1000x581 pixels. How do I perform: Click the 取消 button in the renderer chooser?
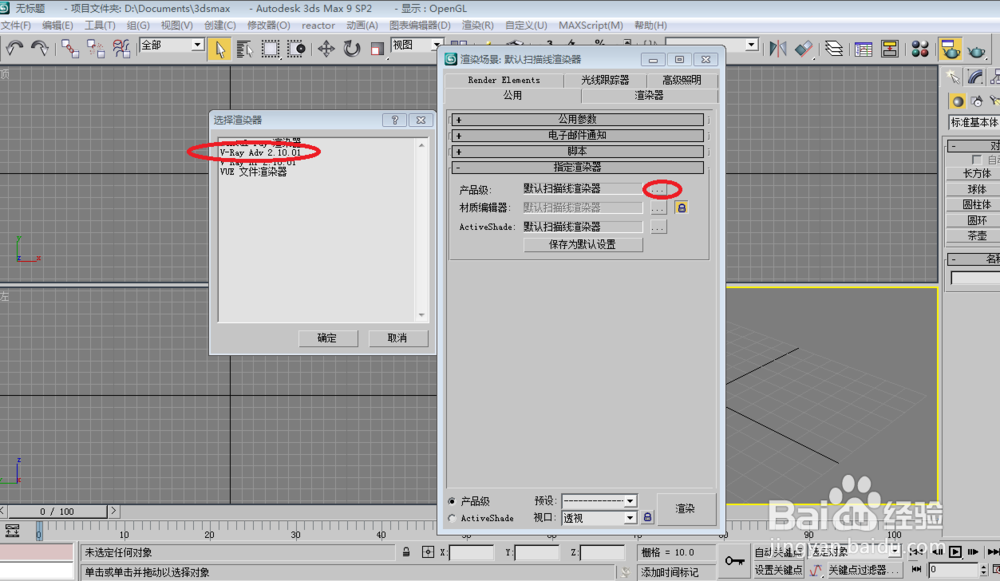pyautogui.click(x=397, y=338)
